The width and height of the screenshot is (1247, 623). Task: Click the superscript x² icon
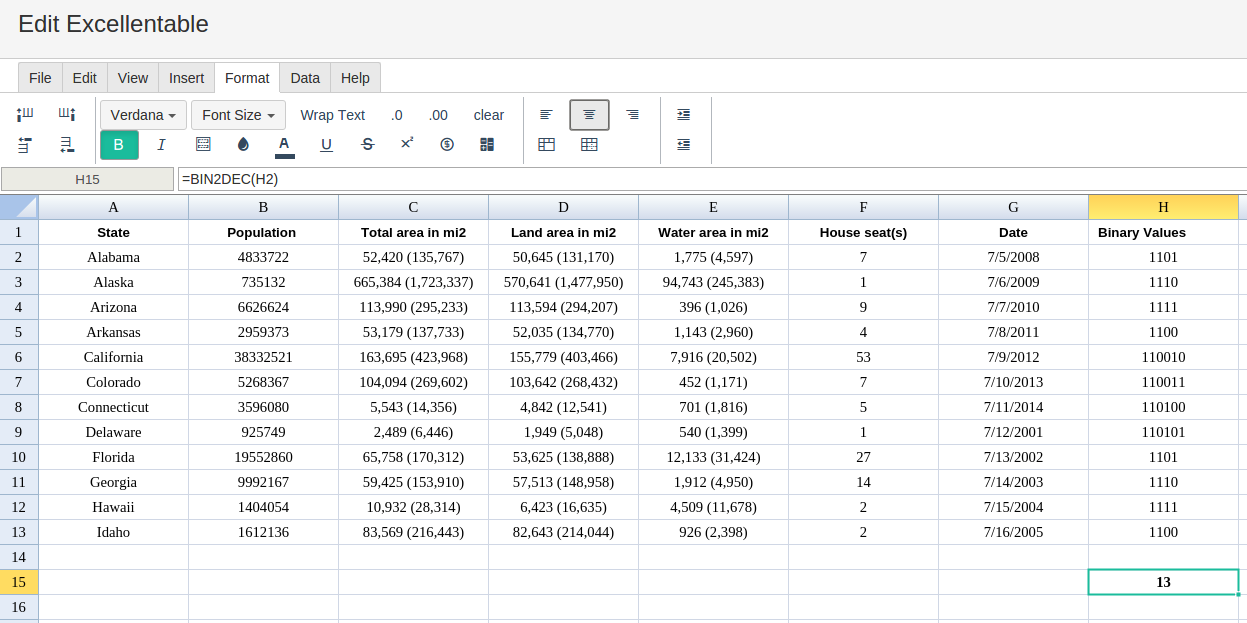407,144
